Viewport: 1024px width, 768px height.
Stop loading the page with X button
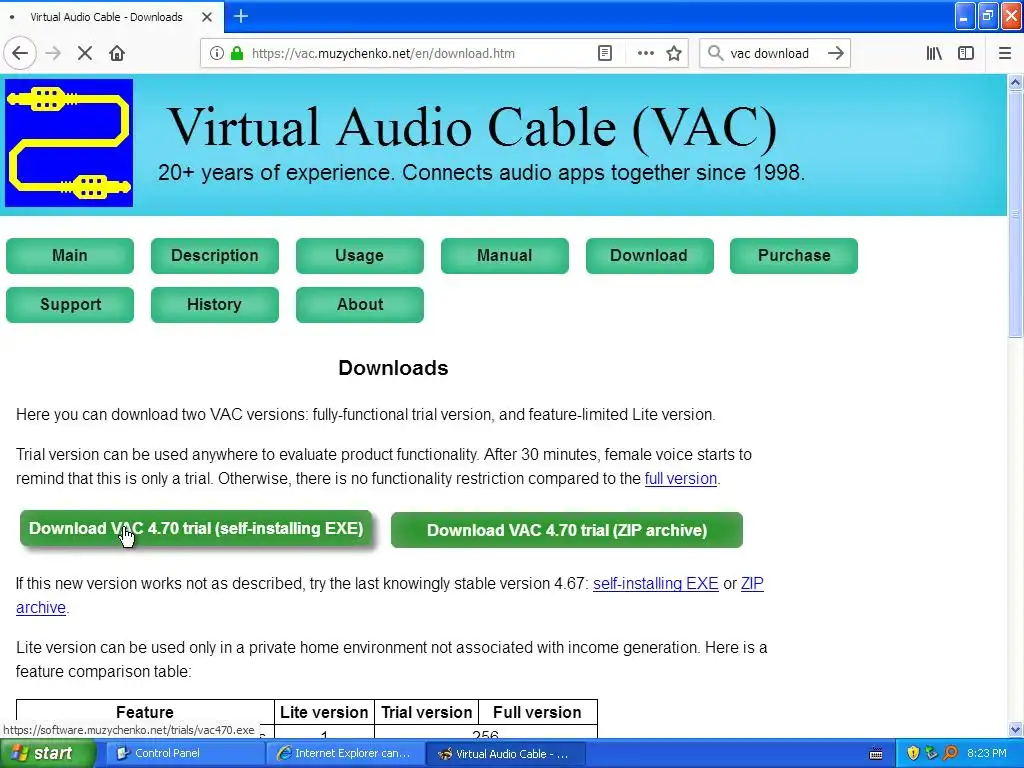pos(85,53)
